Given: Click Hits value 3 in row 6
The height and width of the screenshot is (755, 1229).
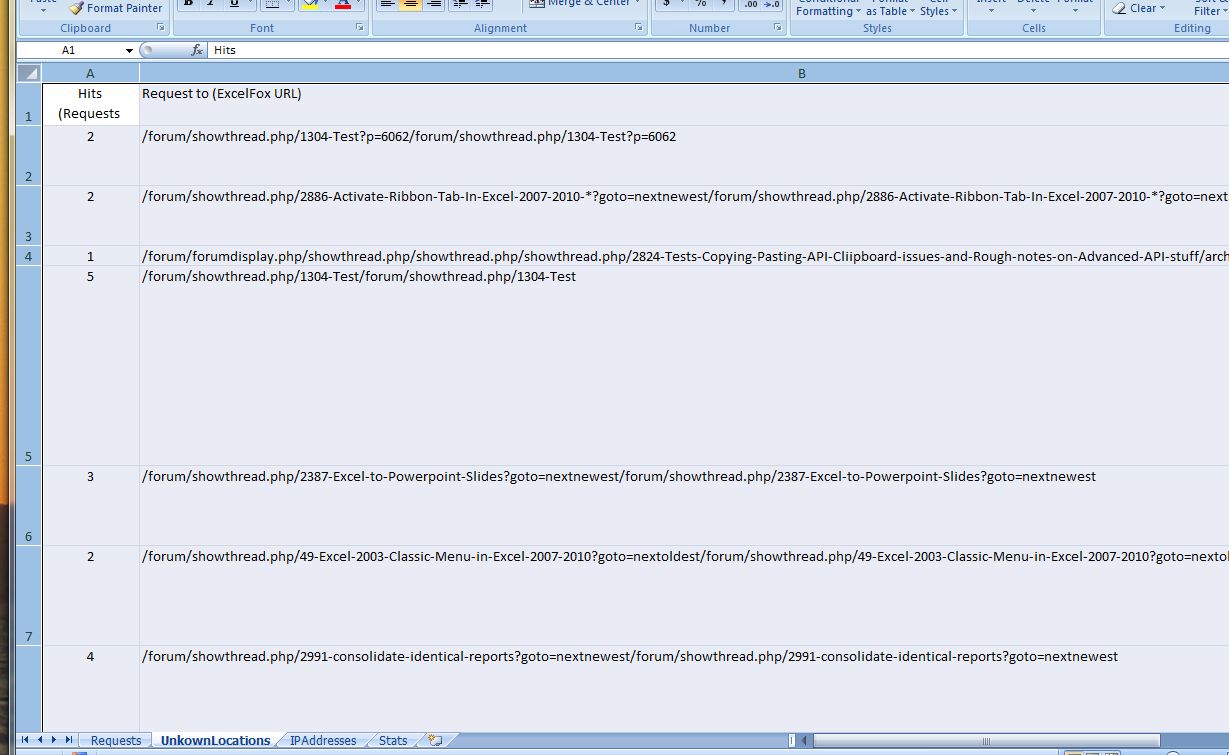Looking at the screenshot, I should pos(91,505).
